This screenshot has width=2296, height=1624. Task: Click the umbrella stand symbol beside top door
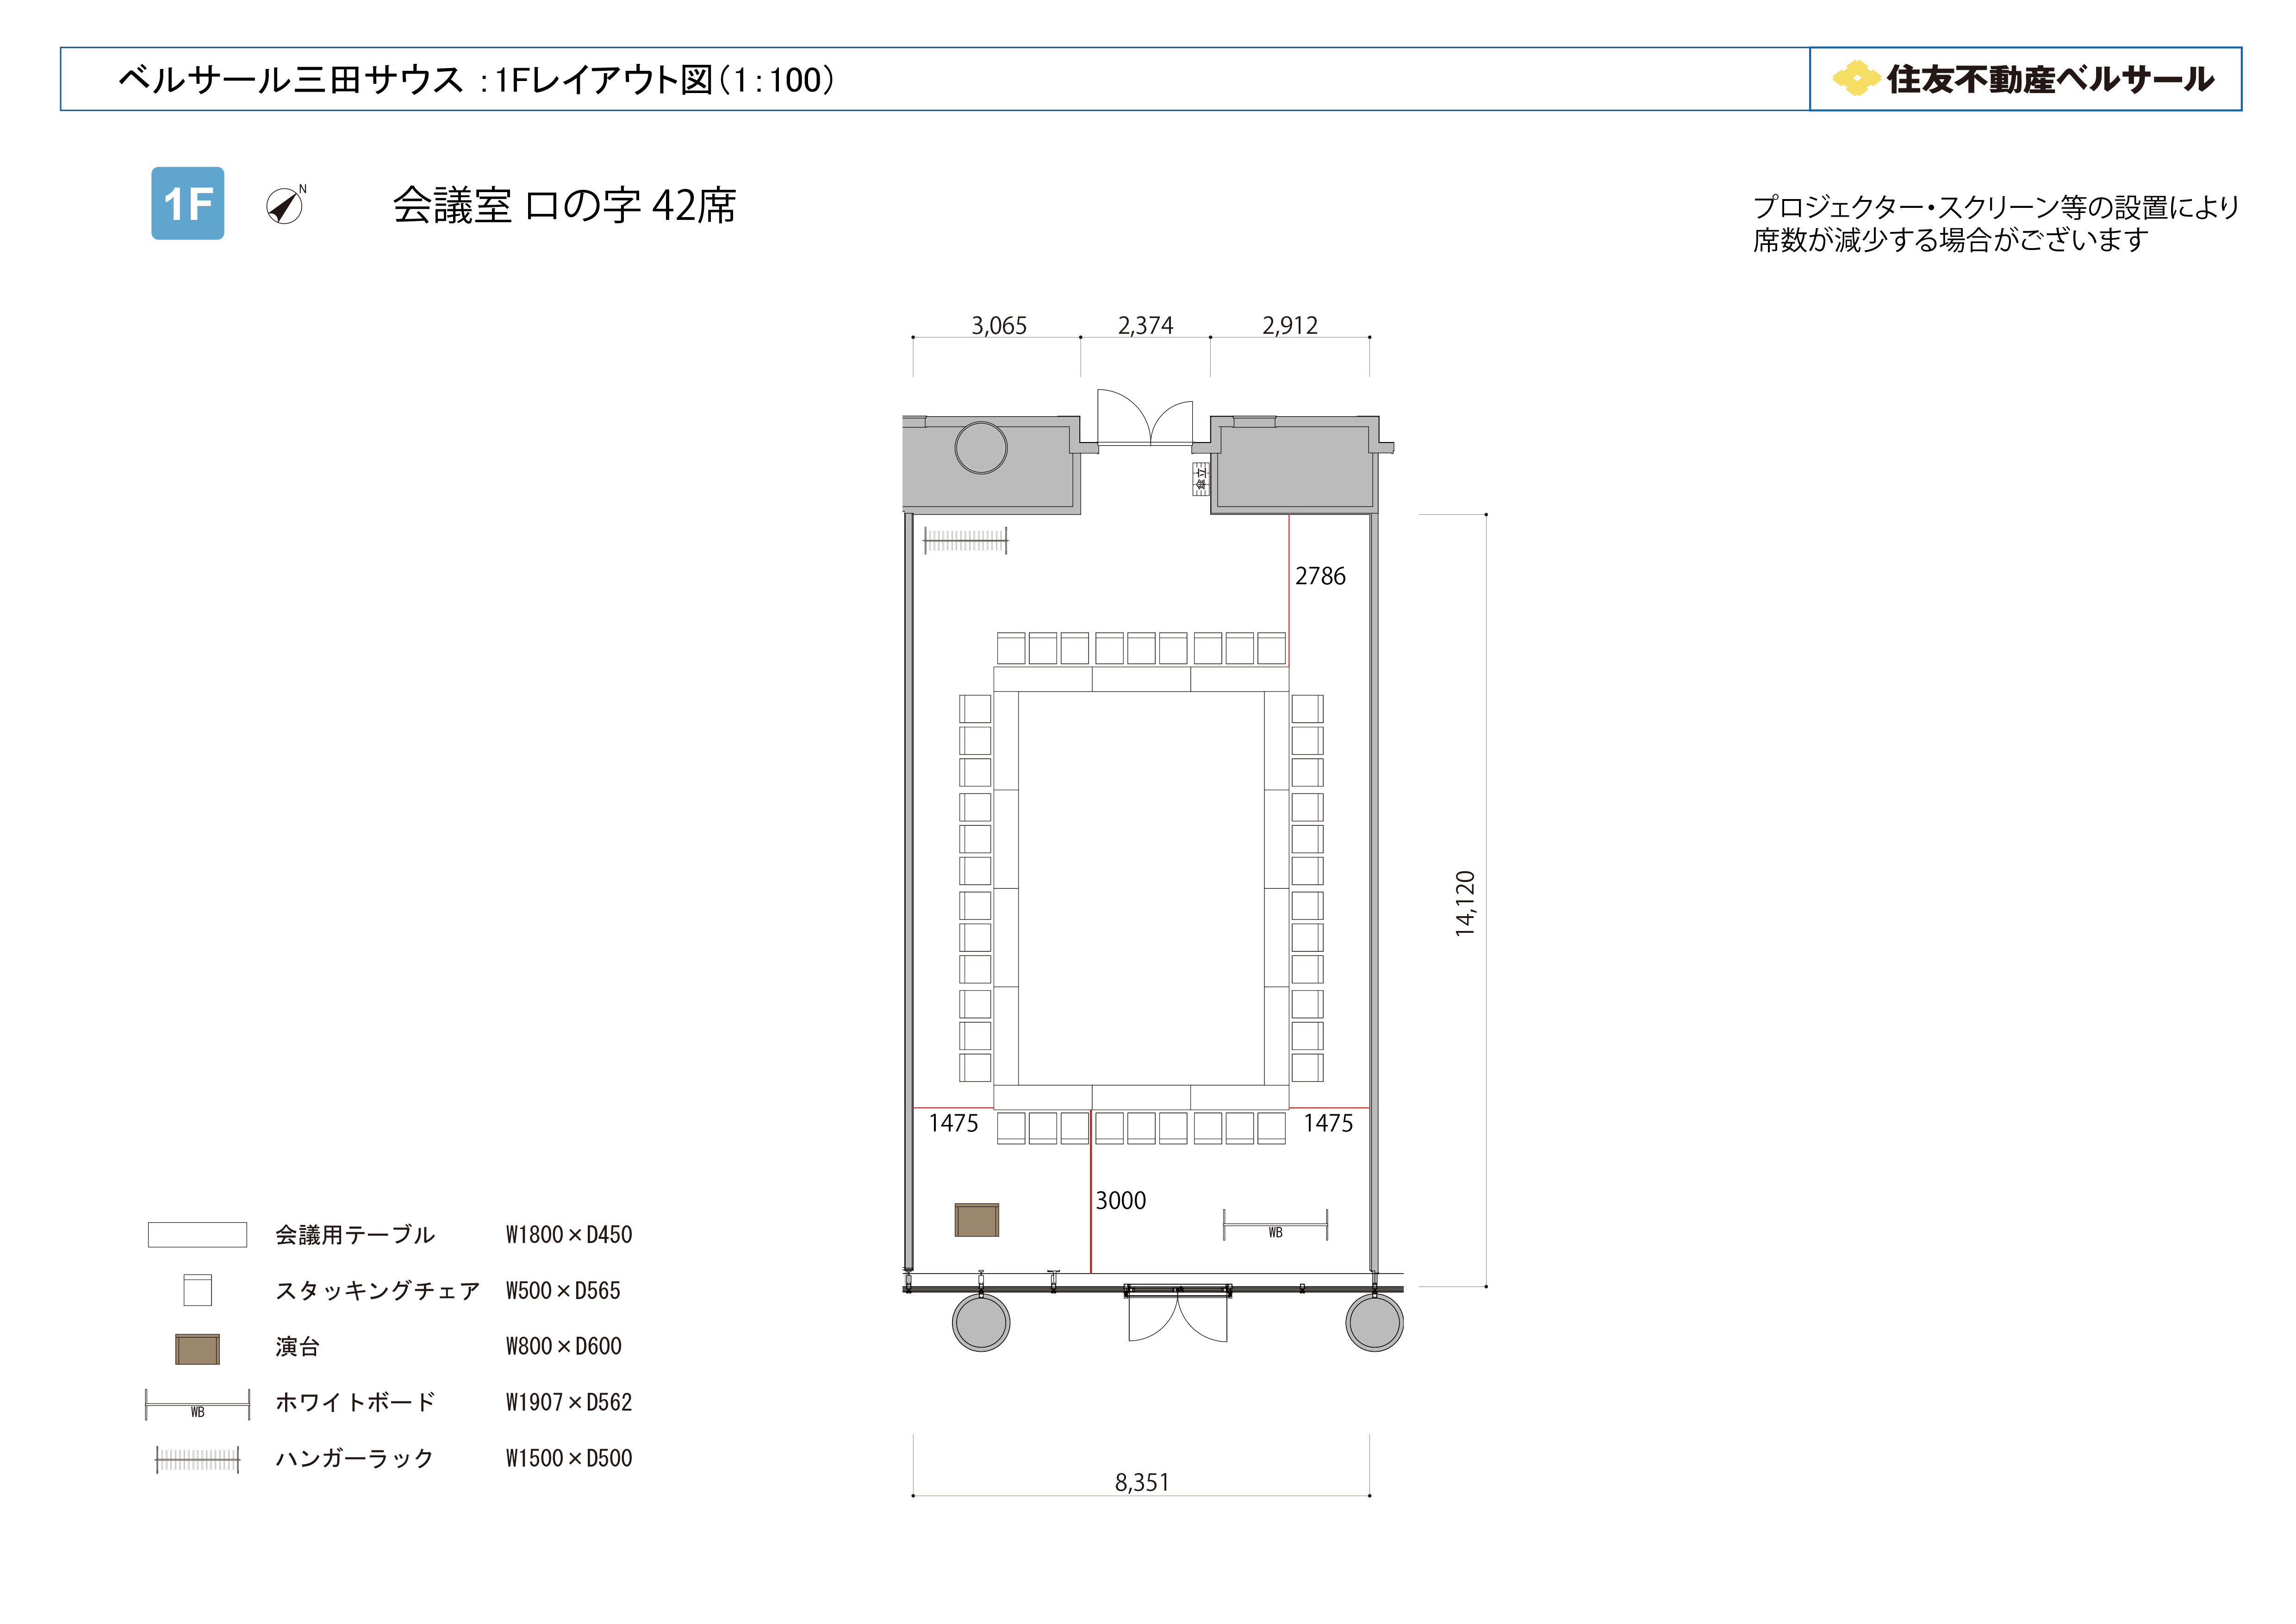(x=1201, y=479)
